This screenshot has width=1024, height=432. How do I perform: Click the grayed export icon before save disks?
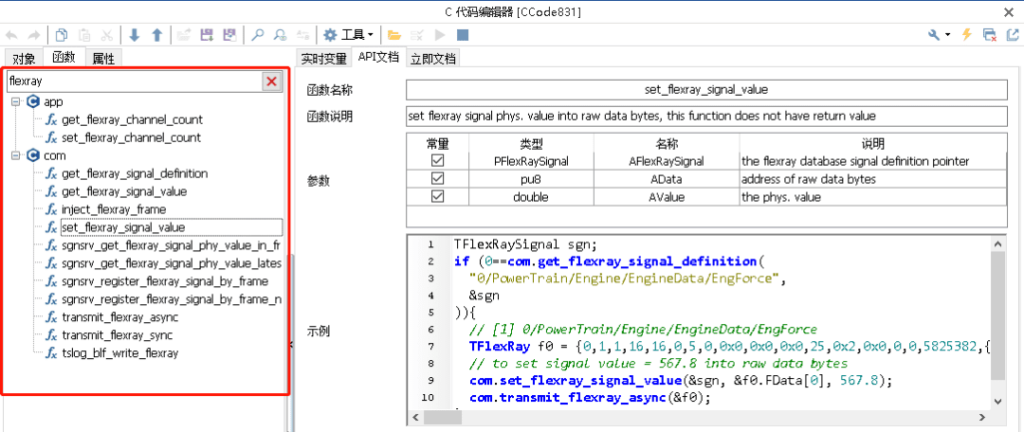point(184,35)
